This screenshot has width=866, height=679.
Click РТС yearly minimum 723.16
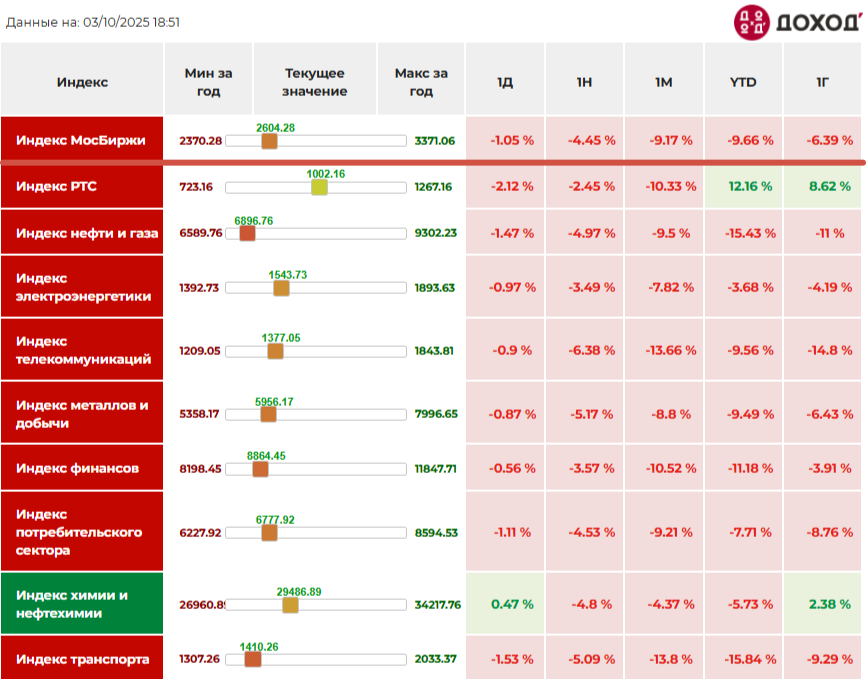coord(196,187)
